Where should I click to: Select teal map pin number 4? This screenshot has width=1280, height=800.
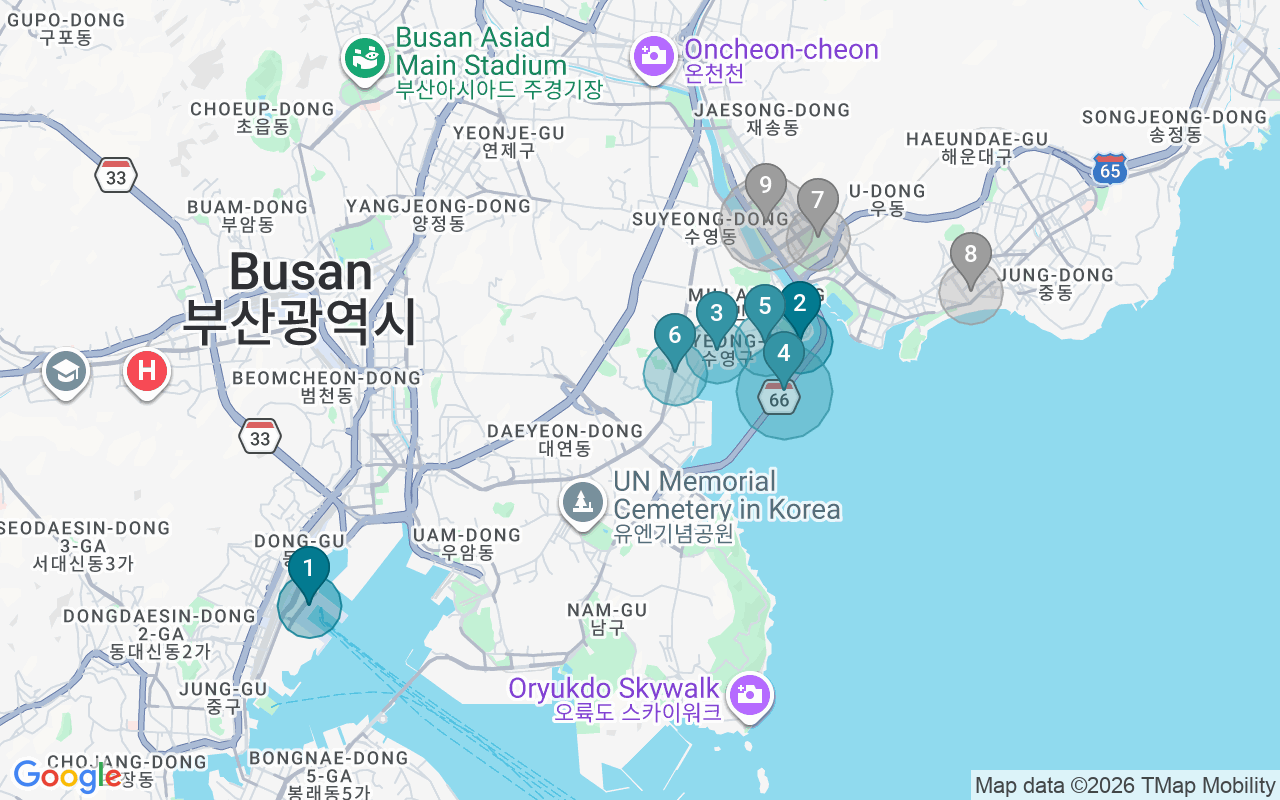pos(784,358)
